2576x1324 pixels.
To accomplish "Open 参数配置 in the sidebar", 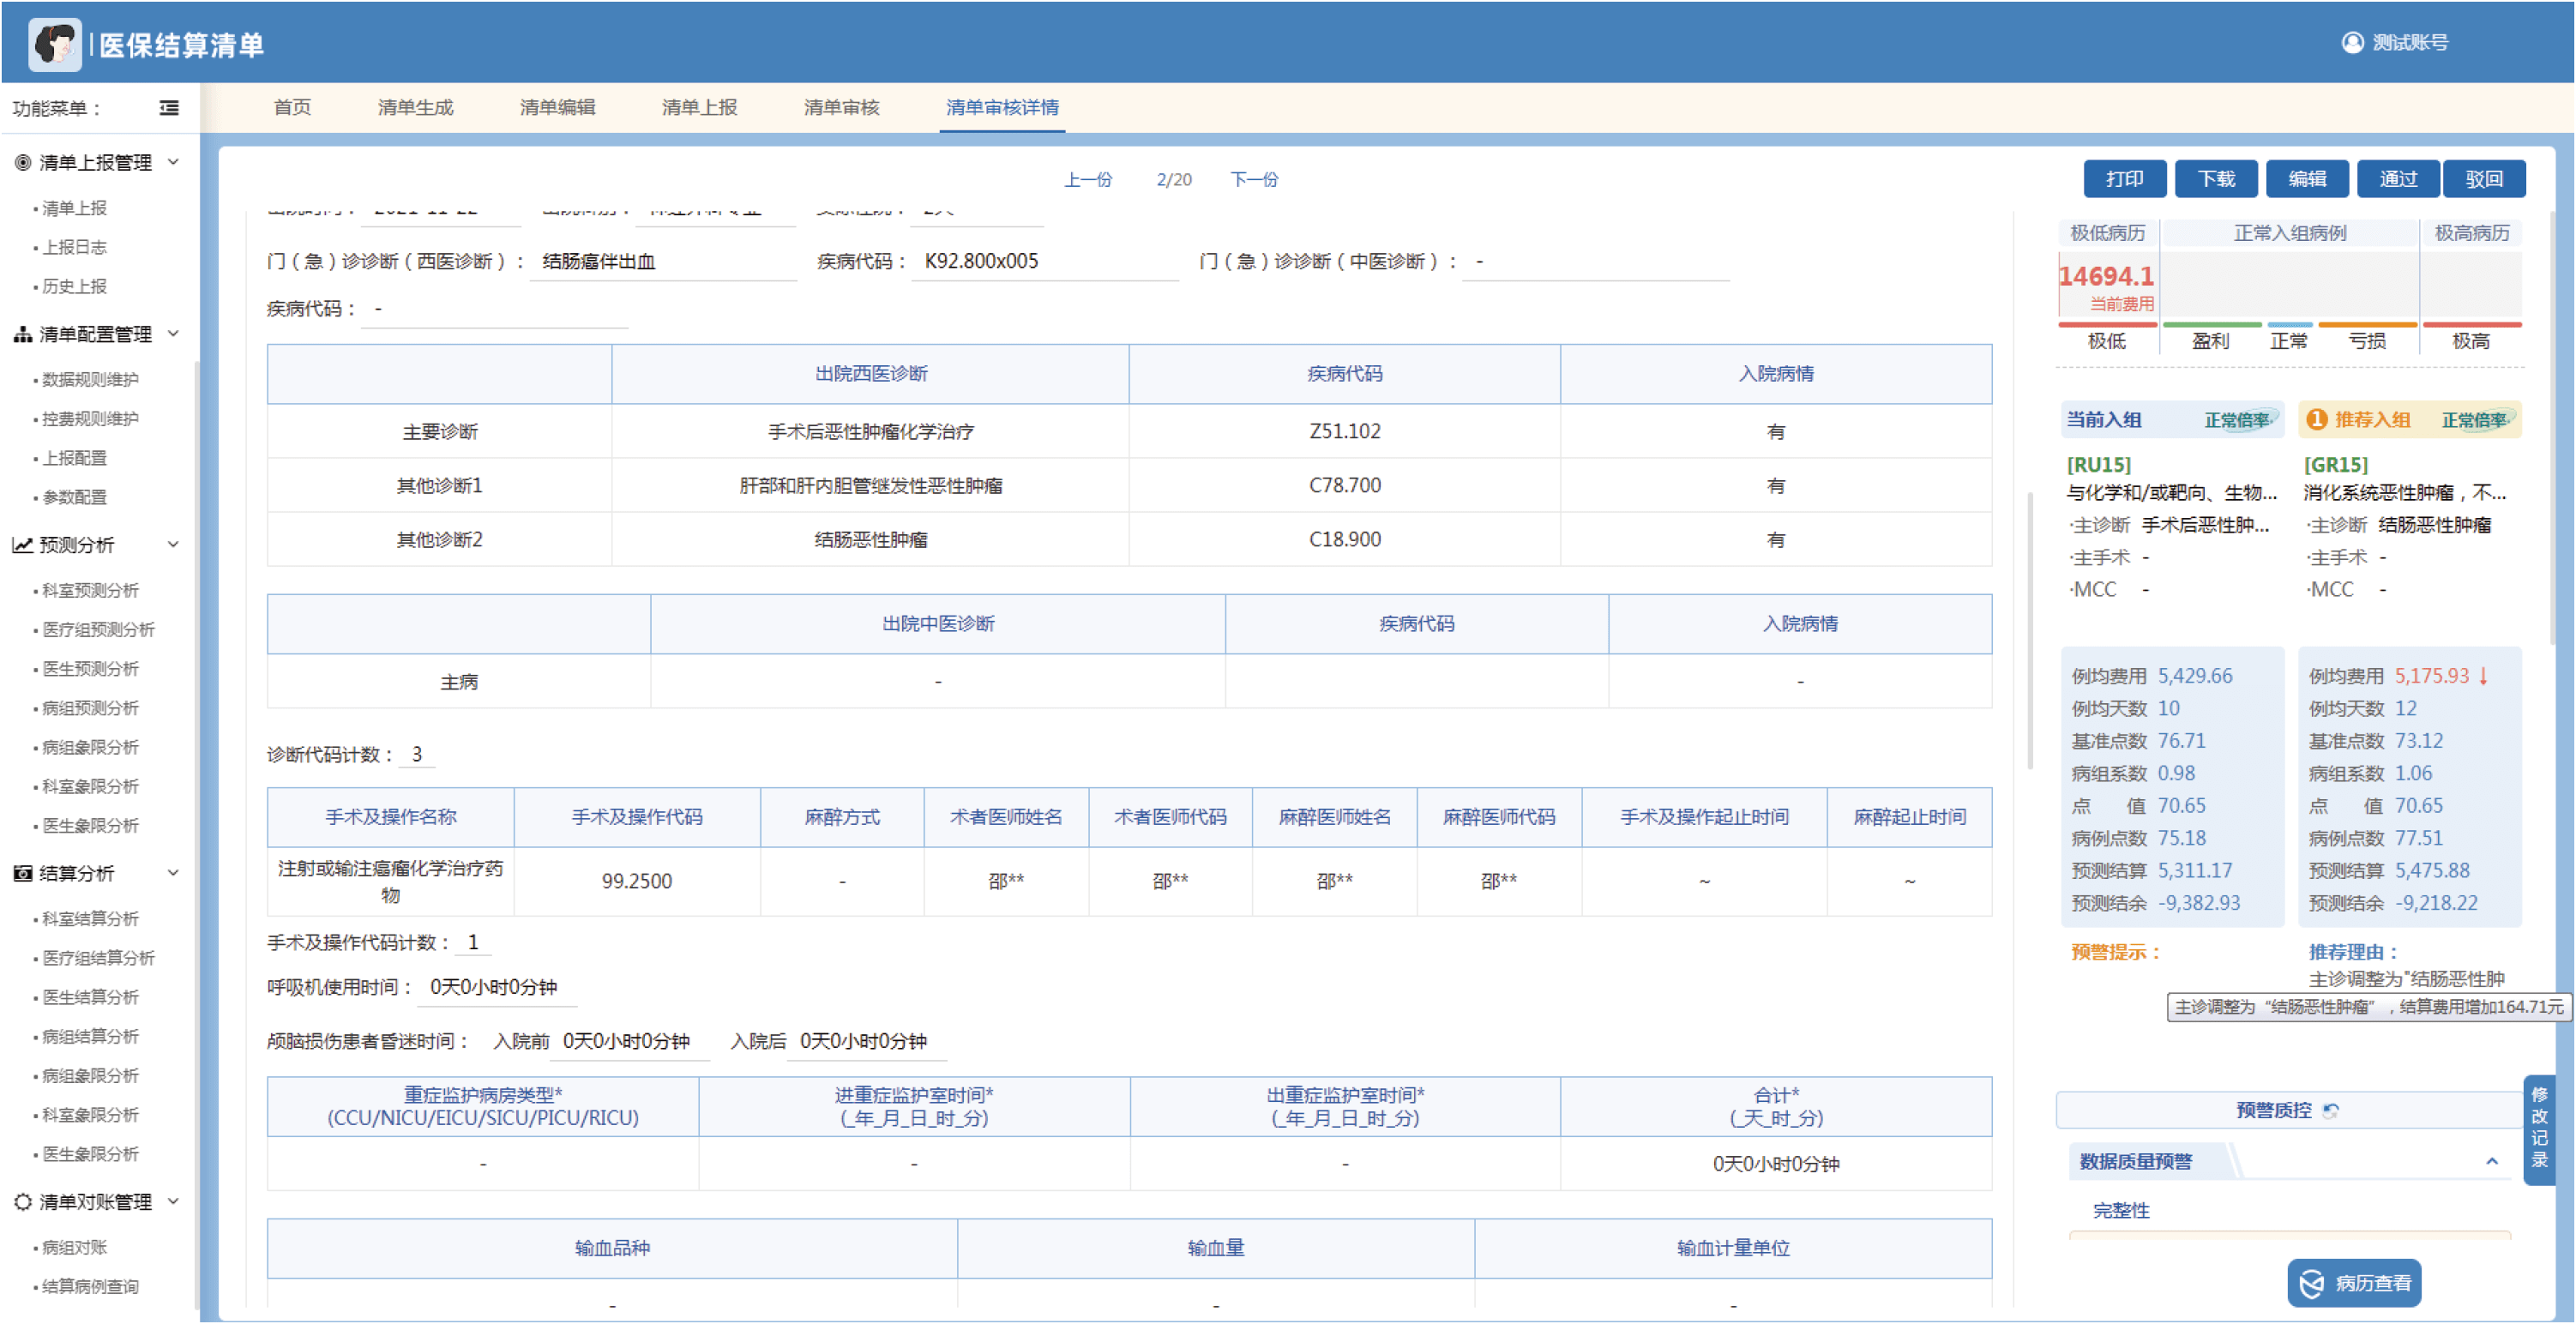I will (74, 497).
